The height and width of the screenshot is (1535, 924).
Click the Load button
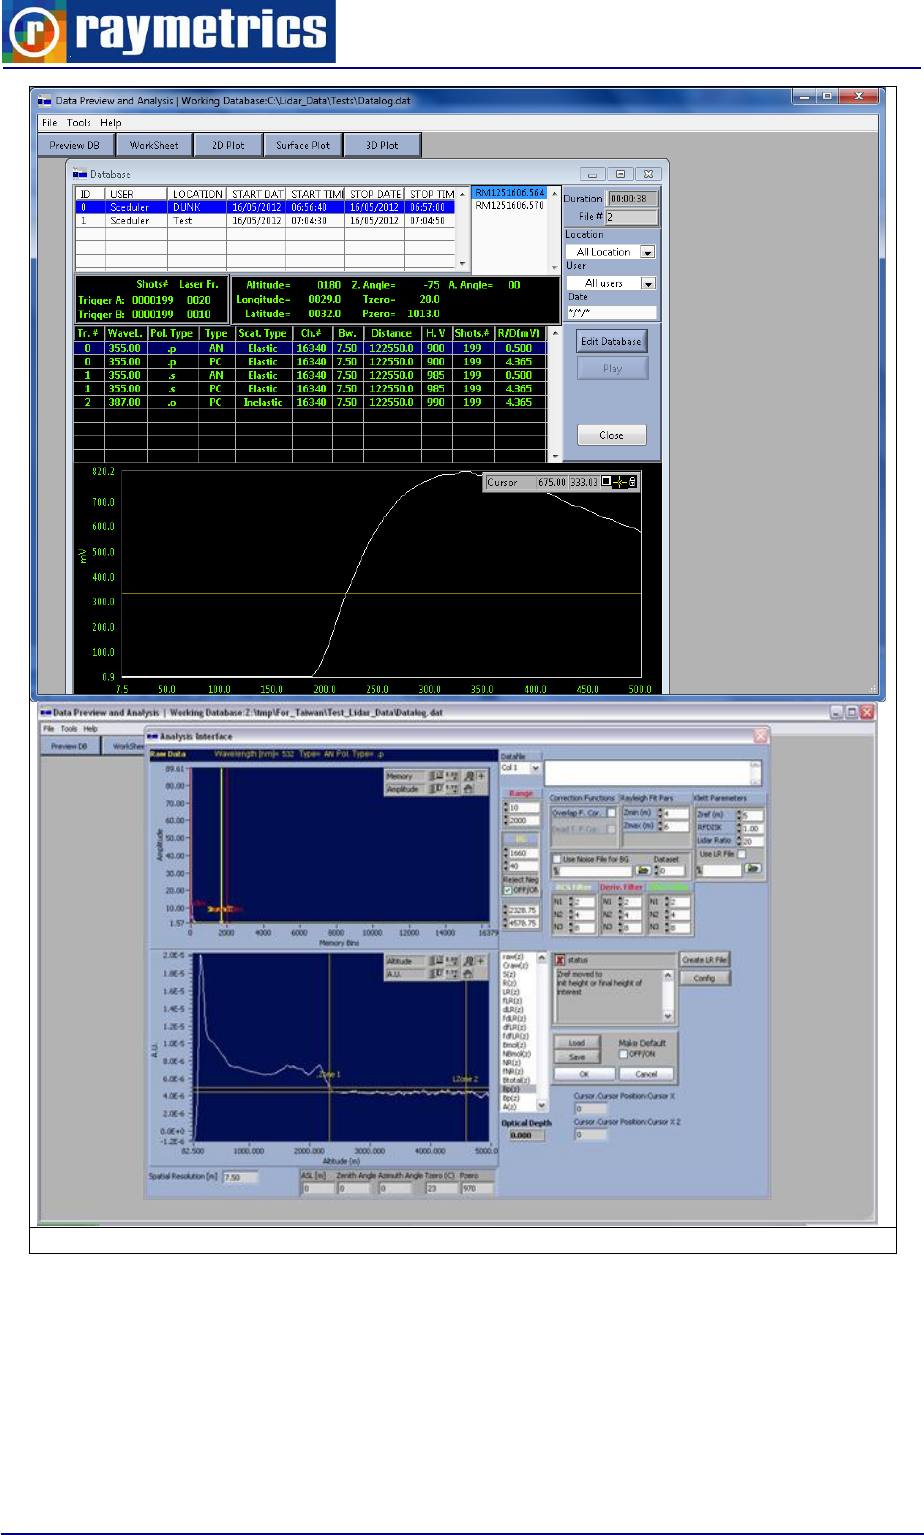577,1043
